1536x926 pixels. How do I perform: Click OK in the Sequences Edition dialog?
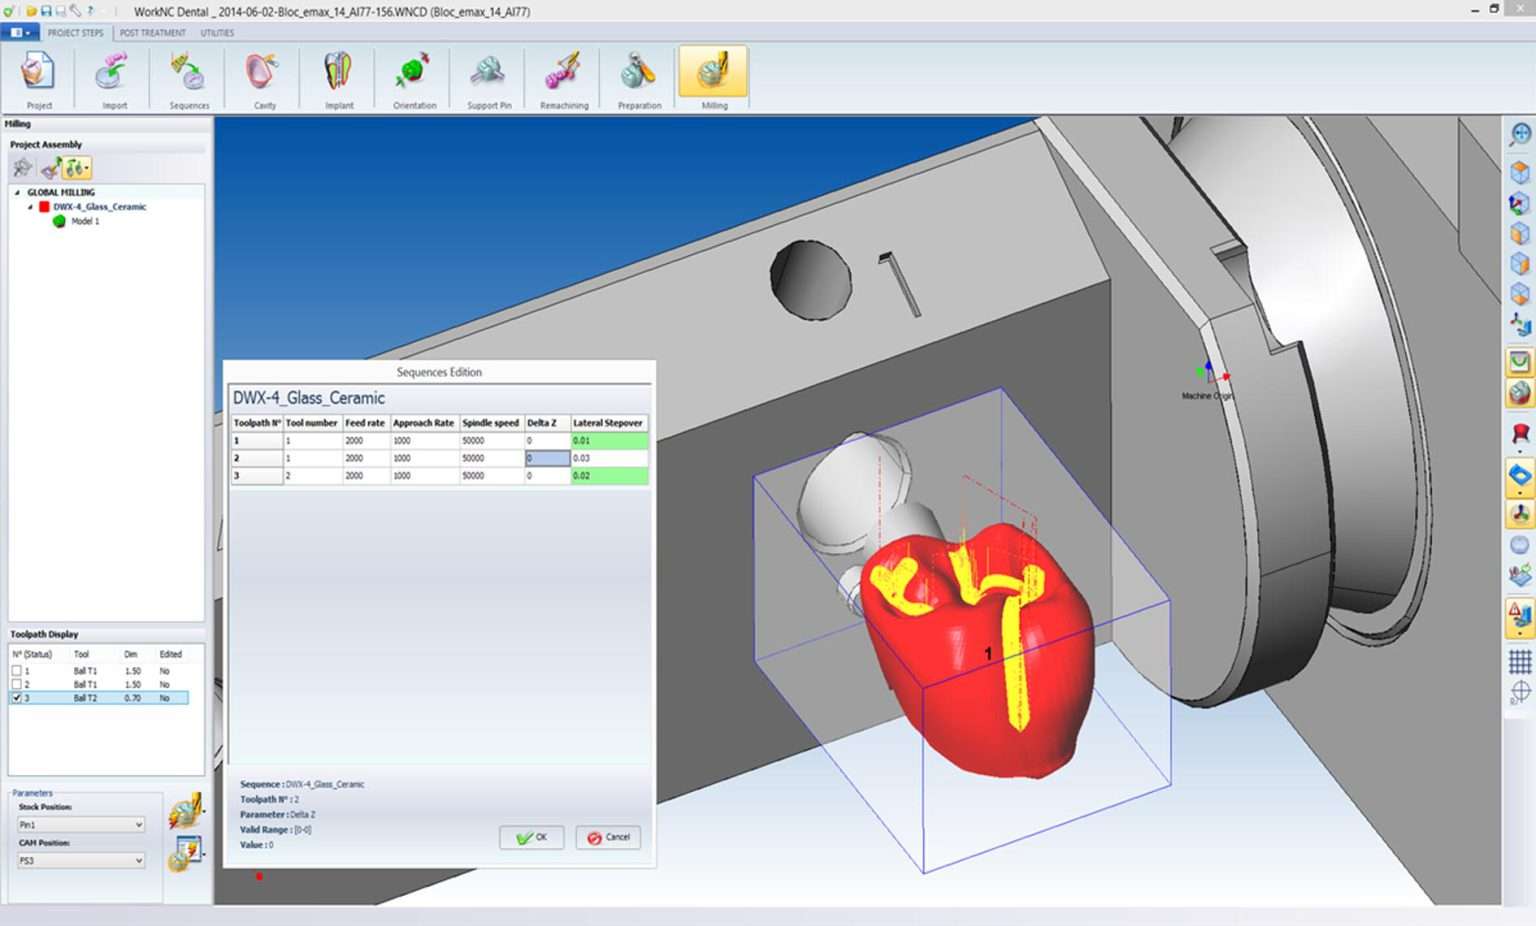[531, 838]
